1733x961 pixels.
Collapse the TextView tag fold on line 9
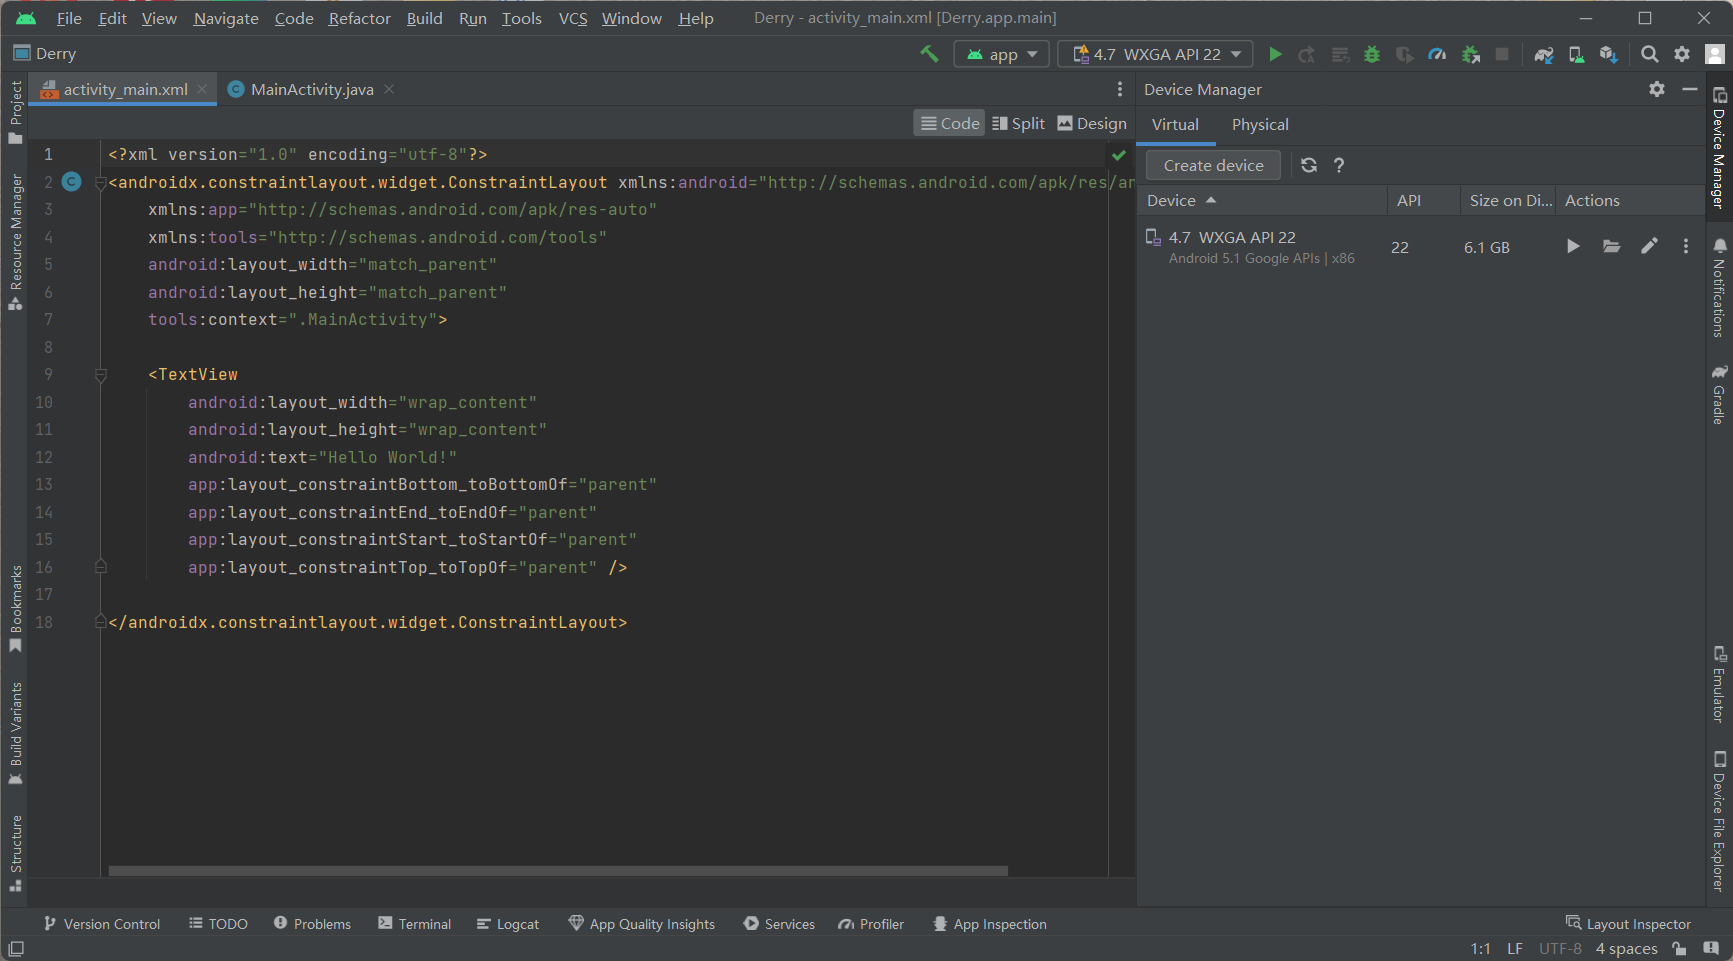coord(100,375)
